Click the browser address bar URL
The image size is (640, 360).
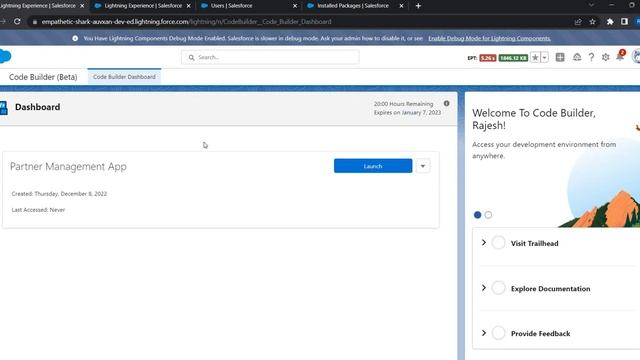(x=186, y=22)
